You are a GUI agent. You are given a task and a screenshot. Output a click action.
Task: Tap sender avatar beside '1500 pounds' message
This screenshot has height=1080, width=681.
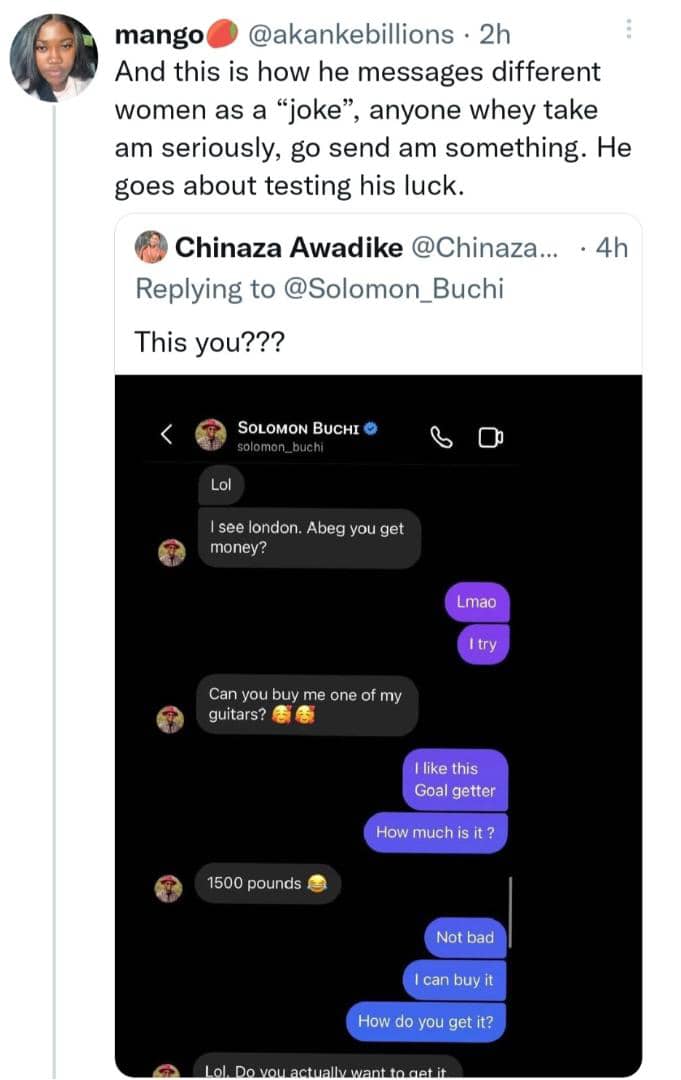[171, 887]
